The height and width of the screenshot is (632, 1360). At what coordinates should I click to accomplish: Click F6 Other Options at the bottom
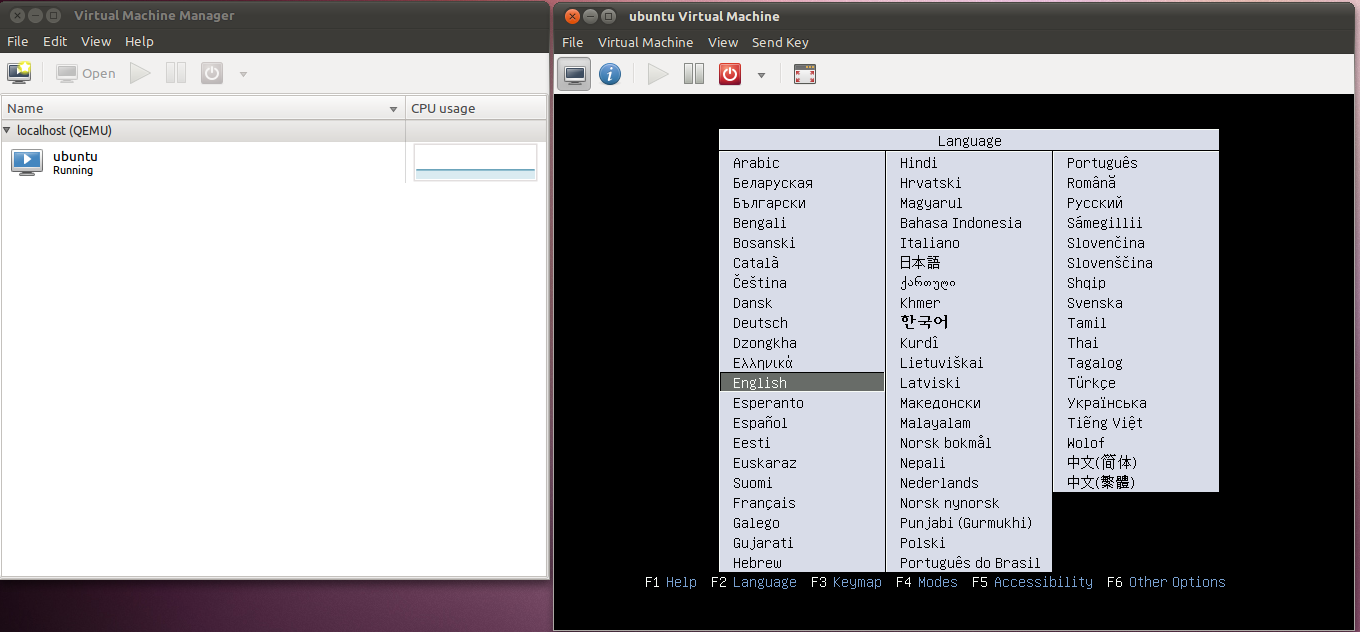pyautogui.click(x=1166, y=582)
